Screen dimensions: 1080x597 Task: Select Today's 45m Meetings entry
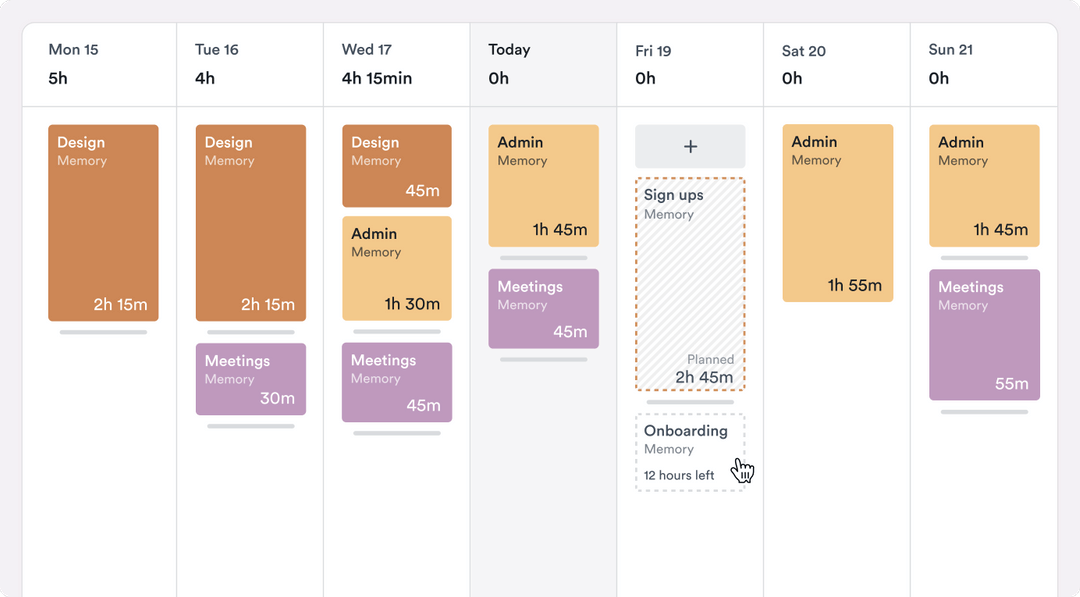tap(543, 308)
